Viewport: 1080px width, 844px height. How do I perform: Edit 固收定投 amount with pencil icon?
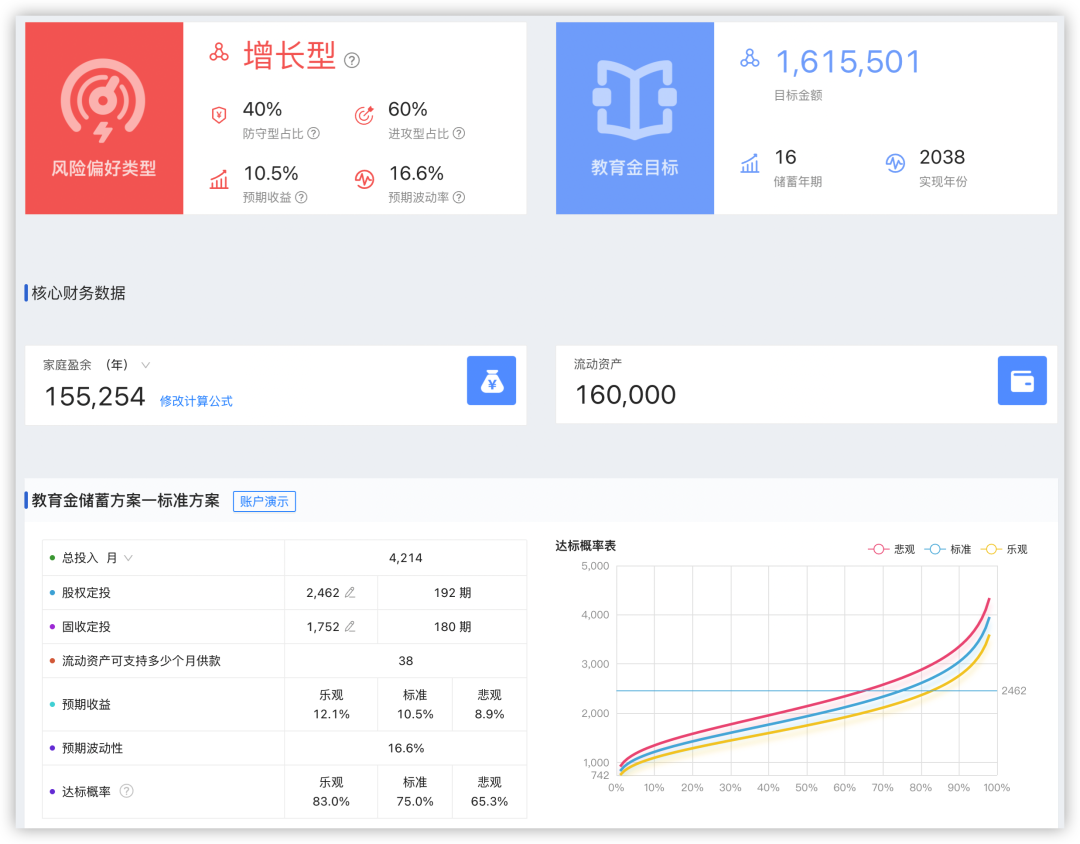pyautogui.click(x=350, y=626)
